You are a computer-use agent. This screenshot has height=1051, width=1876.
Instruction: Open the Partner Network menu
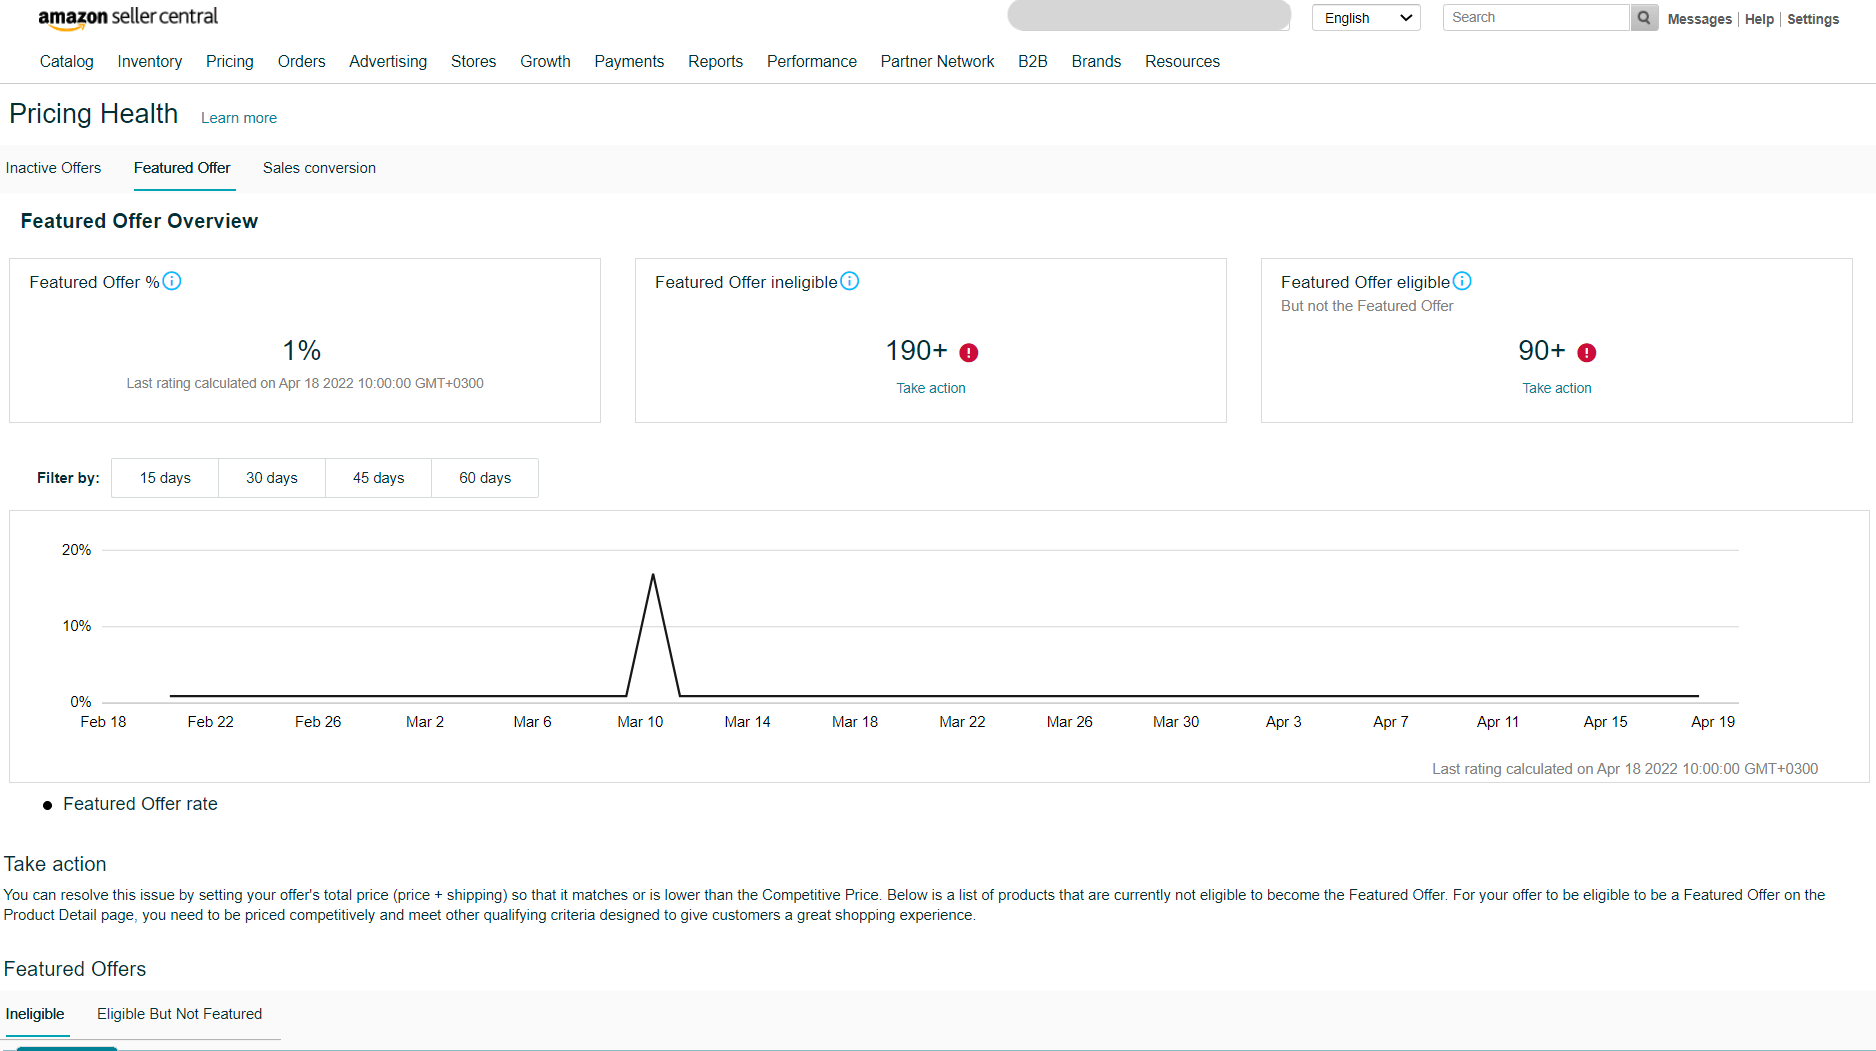pyautogui.click(x=938, y=61)
